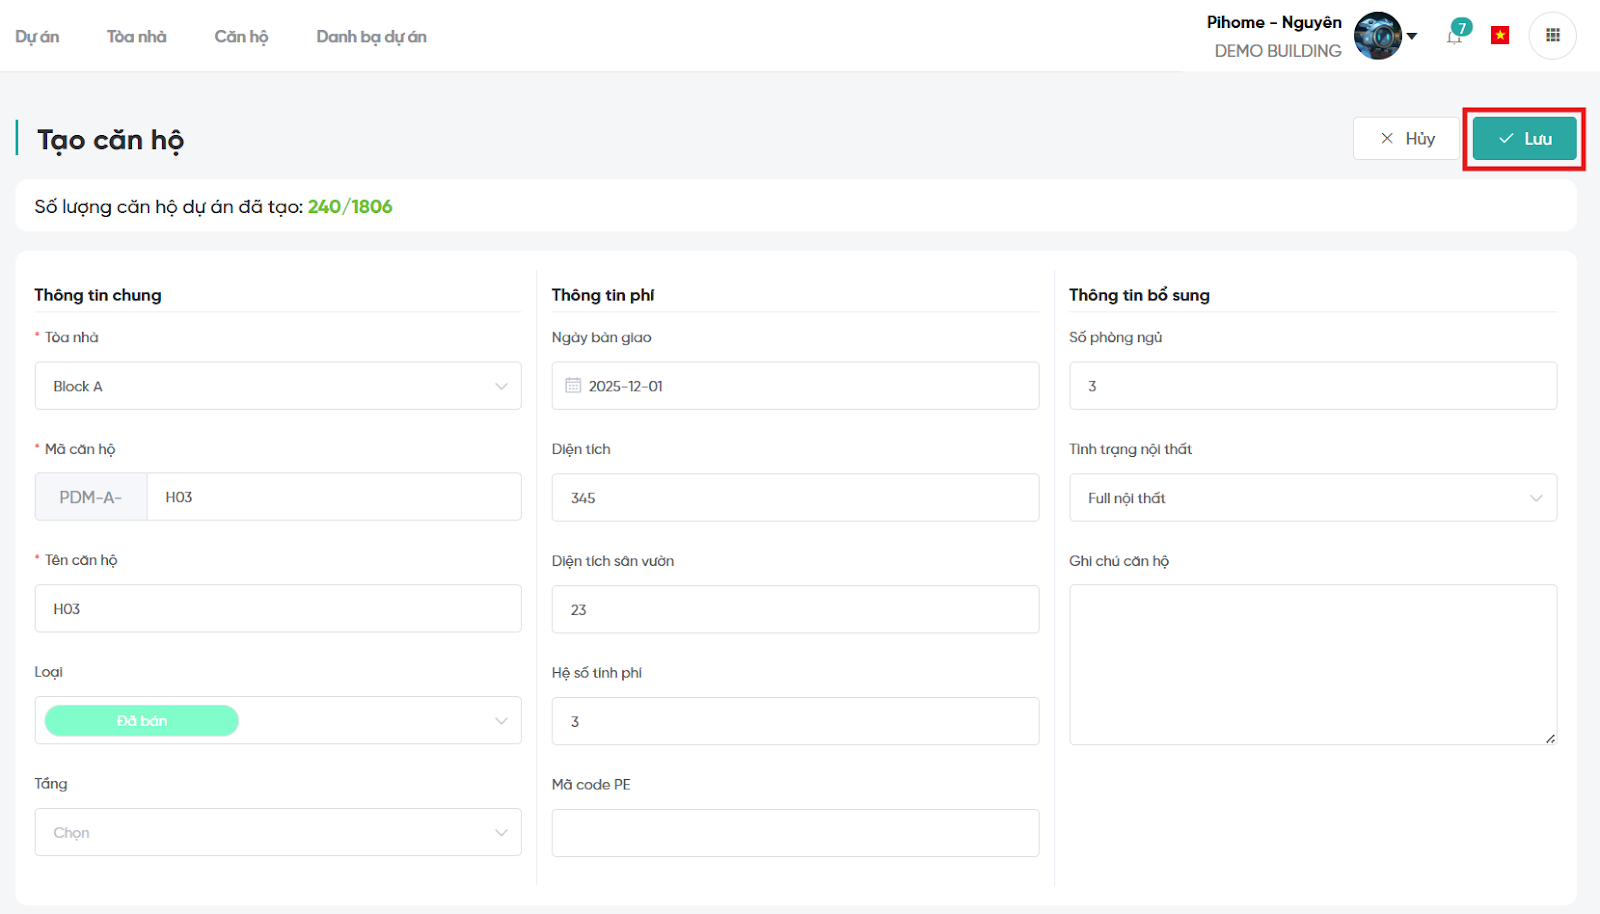Open the Tòa nhà menu item

[137, 37]
